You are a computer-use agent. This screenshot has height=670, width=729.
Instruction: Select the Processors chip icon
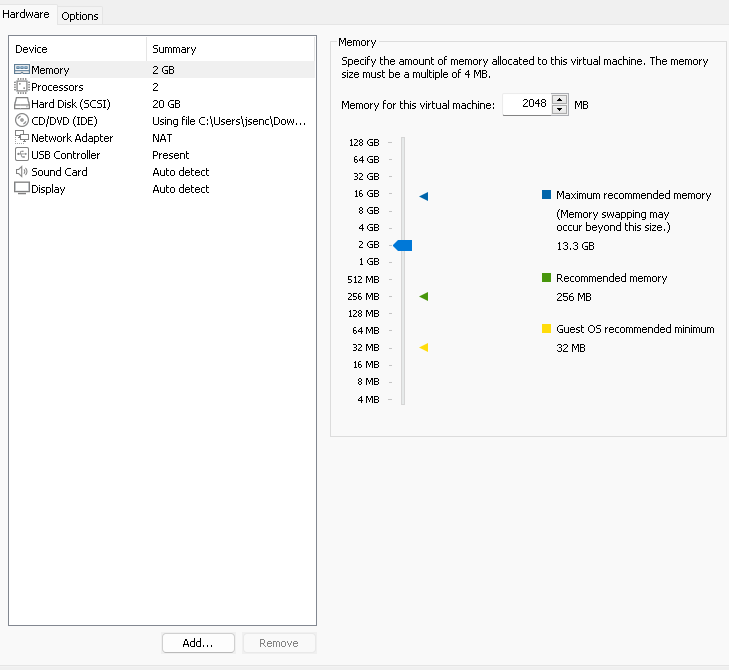(x=22, y=86)
